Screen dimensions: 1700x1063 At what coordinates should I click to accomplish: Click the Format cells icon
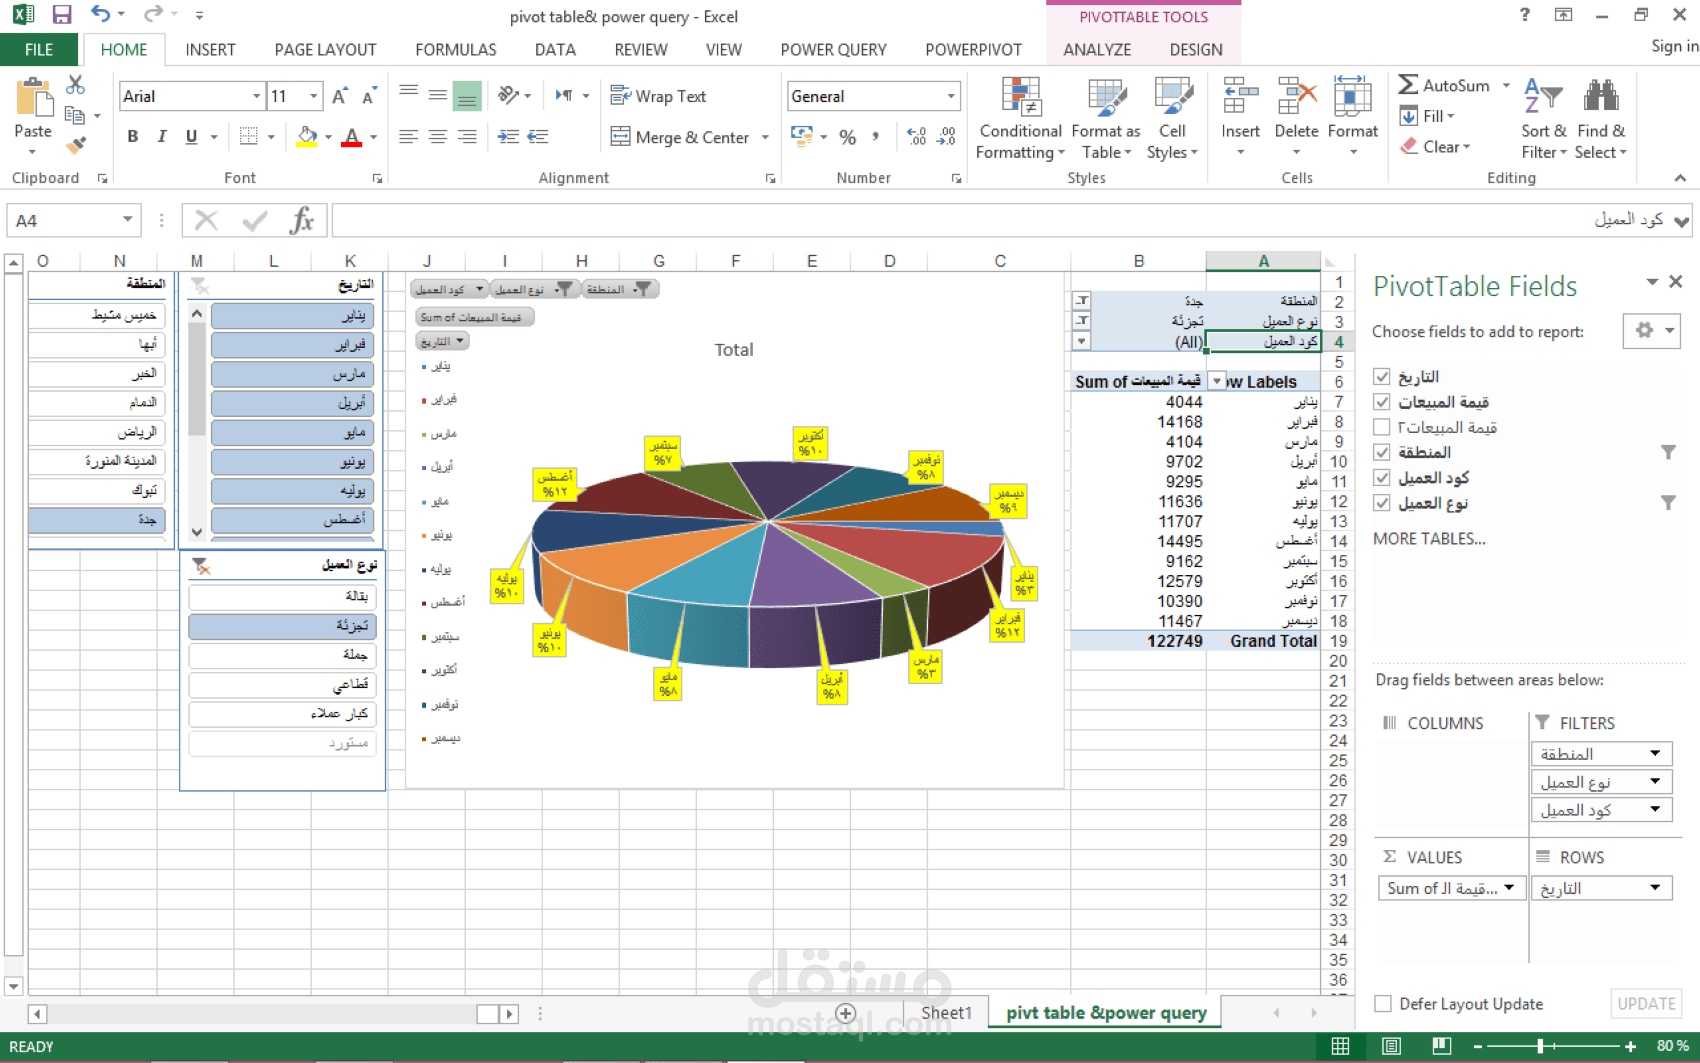point(1352,98)
